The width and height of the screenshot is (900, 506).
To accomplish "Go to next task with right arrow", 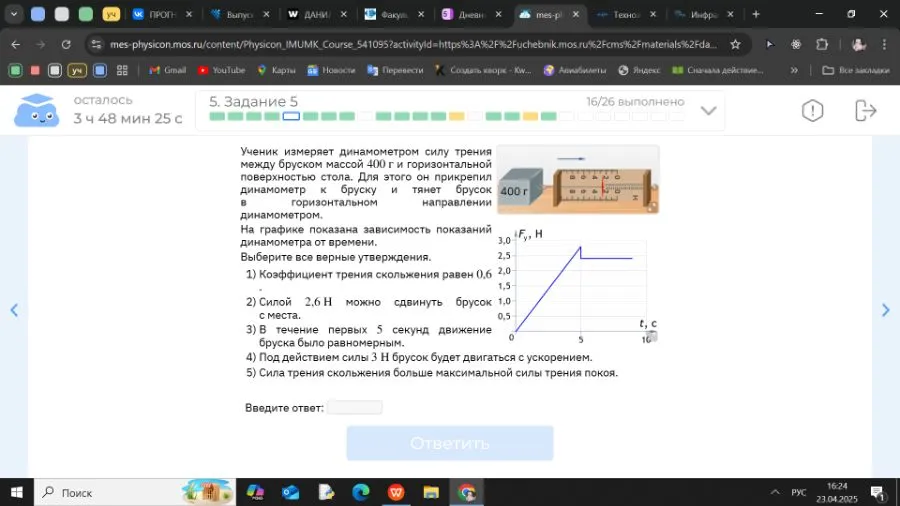I will point(886,310).
